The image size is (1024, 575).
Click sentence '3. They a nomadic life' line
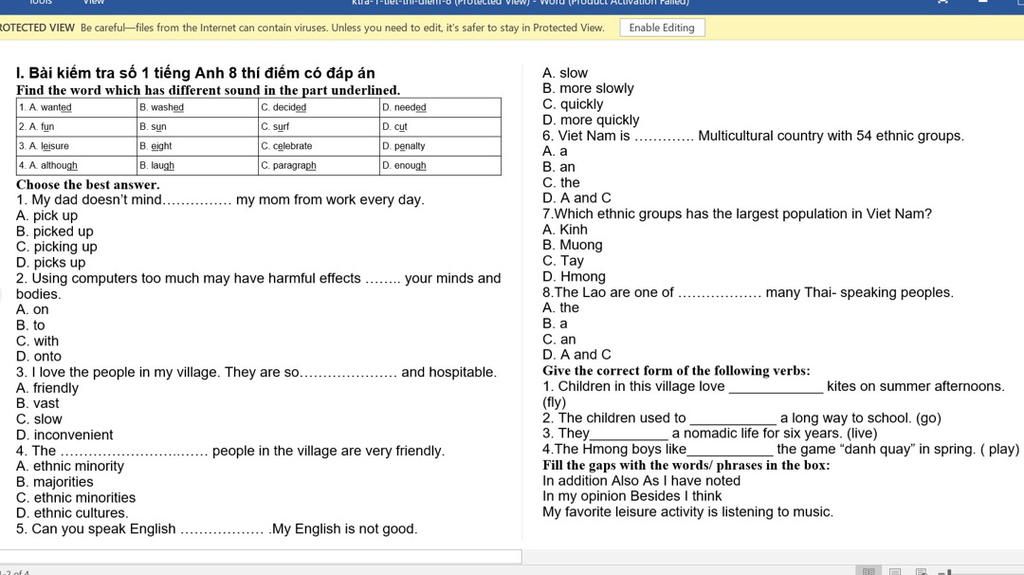(x=710, y=433)
